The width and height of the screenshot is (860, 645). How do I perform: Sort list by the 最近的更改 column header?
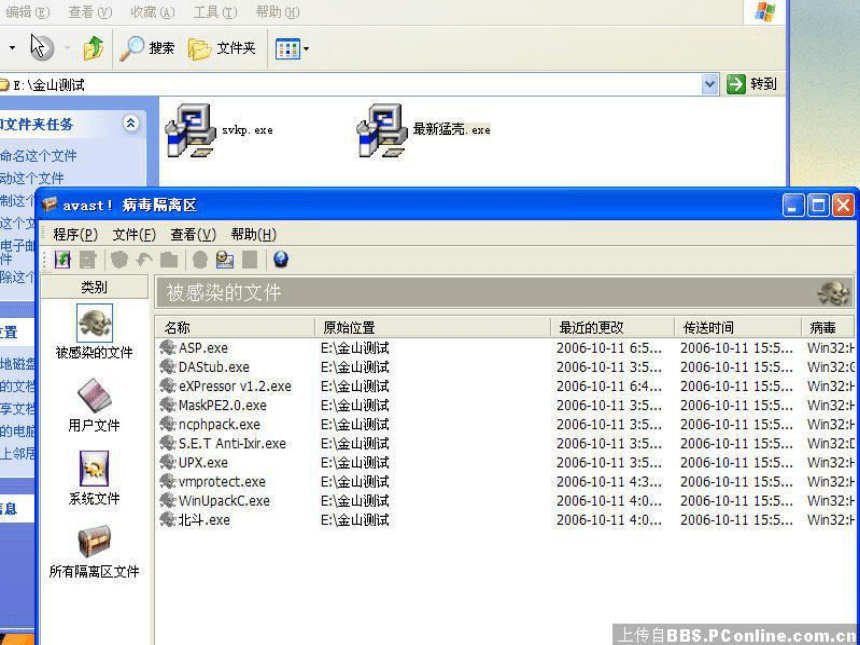(612, 327)
